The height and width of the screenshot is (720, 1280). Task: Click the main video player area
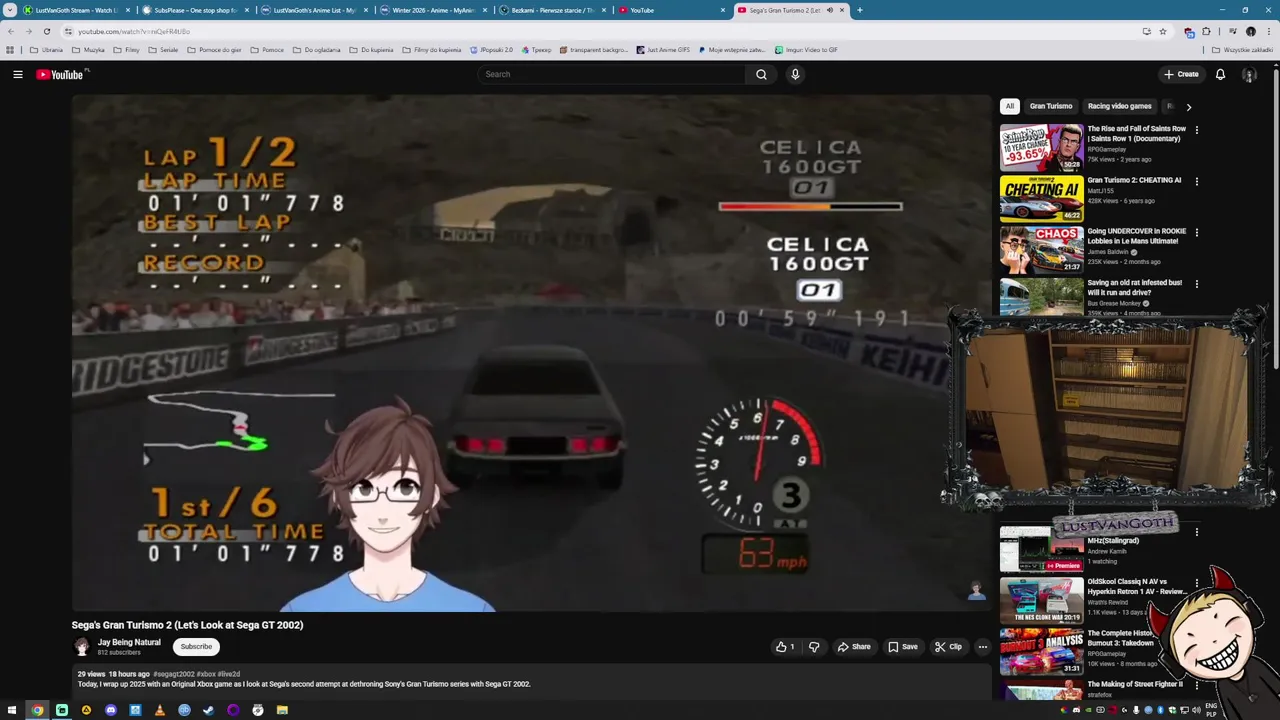531,353
